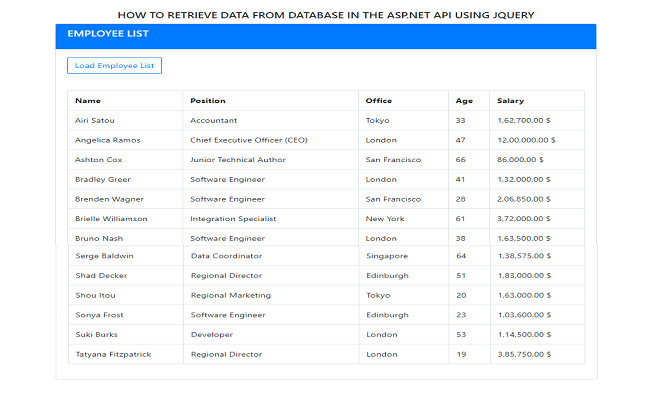Click the Name column header
The width and height of the screenshot is (650, 400).
[x=88, y=101]
